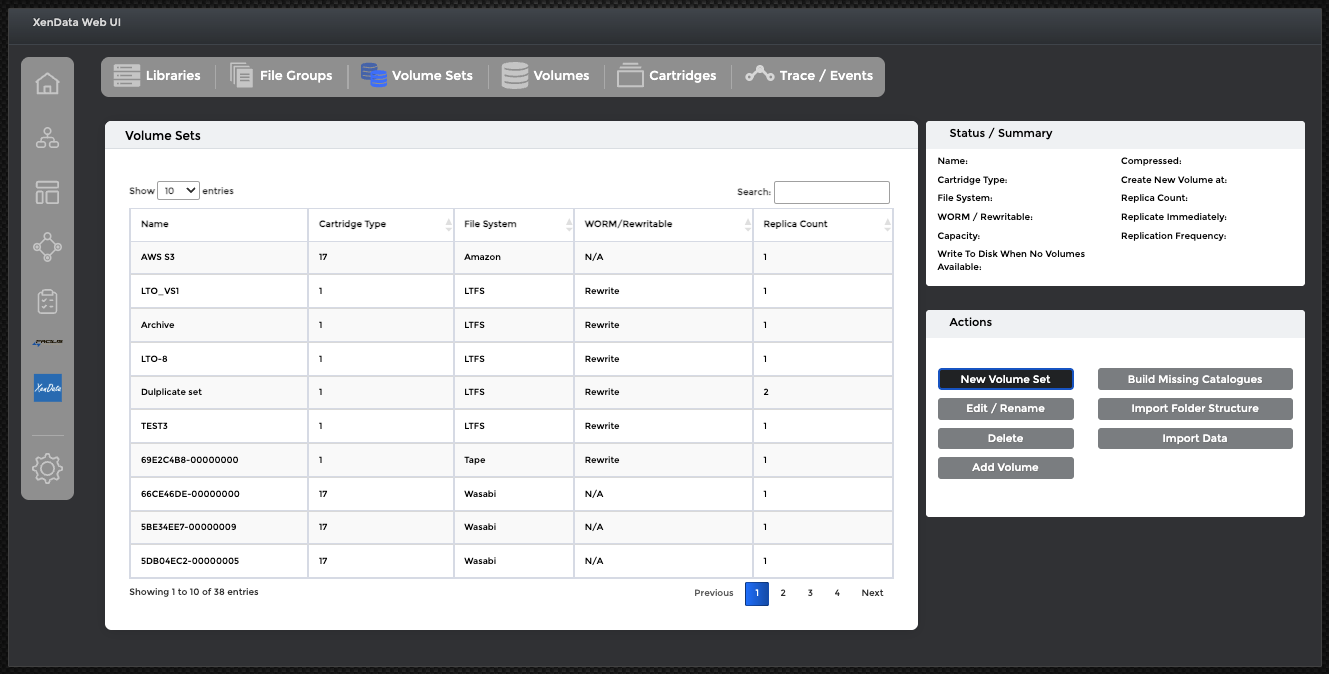
Task: Select the LTO-8 volume set row
Action: [x=511, y=359]
